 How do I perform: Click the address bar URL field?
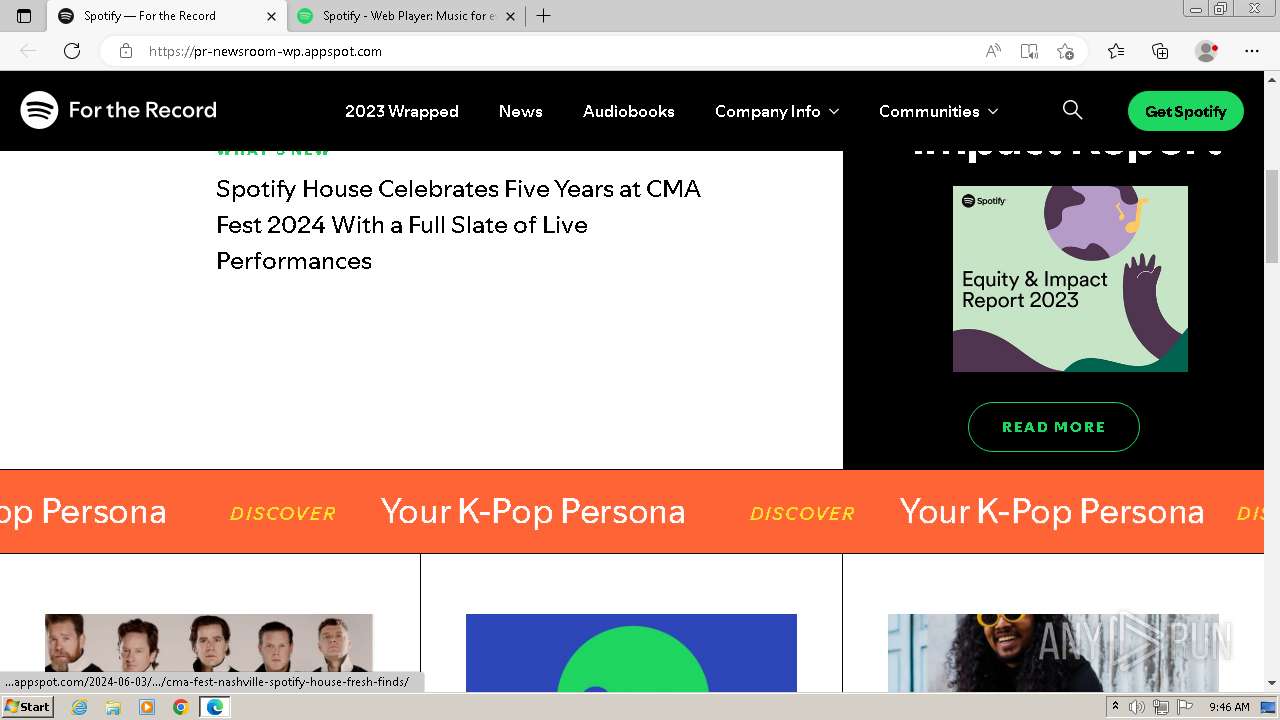tap(560, 51)
